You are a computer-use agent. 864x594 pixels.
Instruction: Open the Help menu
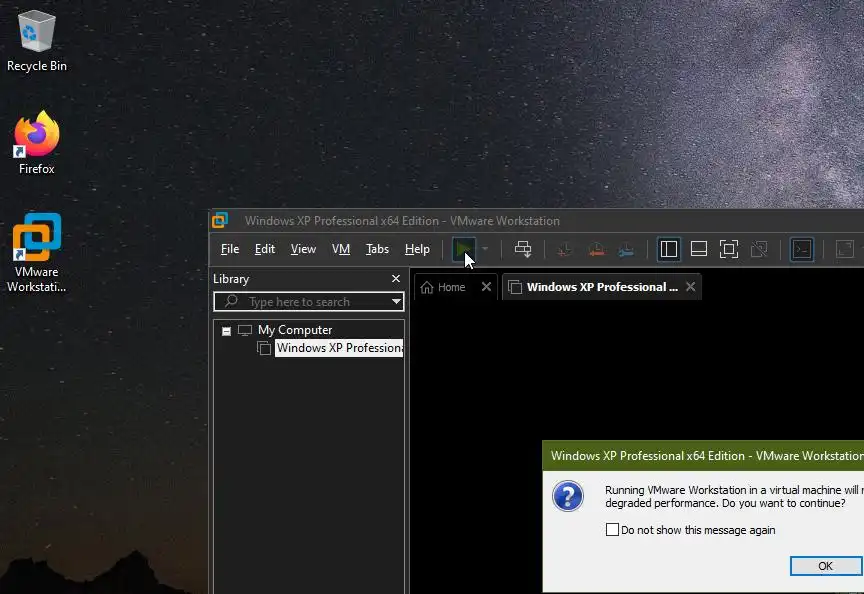pos(417,249)
